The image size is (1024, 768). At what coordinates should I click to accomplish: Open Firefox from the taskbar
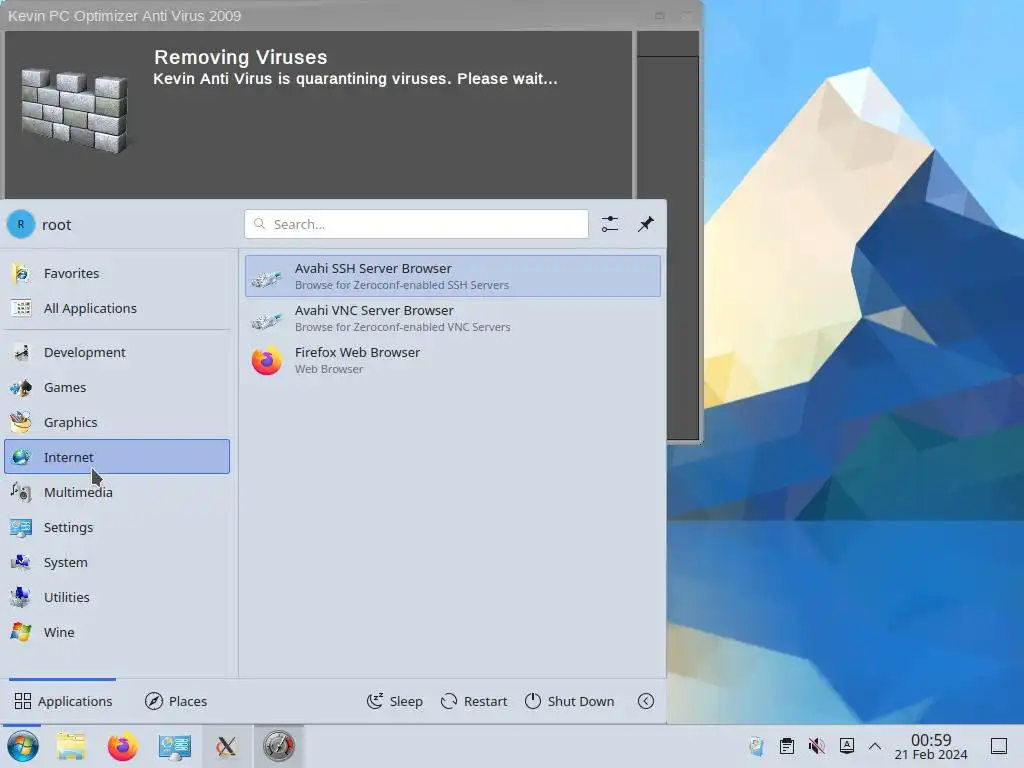(x=123, y=746)
